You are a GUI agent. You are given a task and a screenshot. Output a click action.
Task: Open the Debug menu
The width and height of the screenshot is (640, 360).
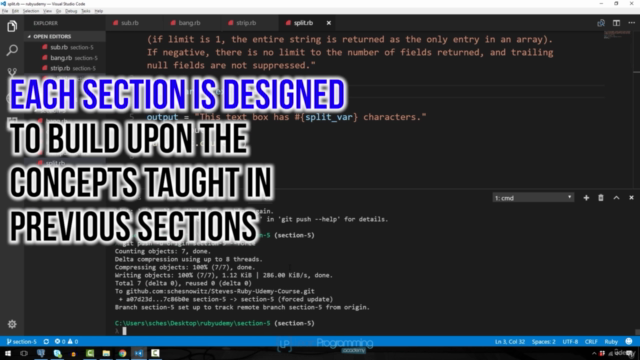click(71, 11)
